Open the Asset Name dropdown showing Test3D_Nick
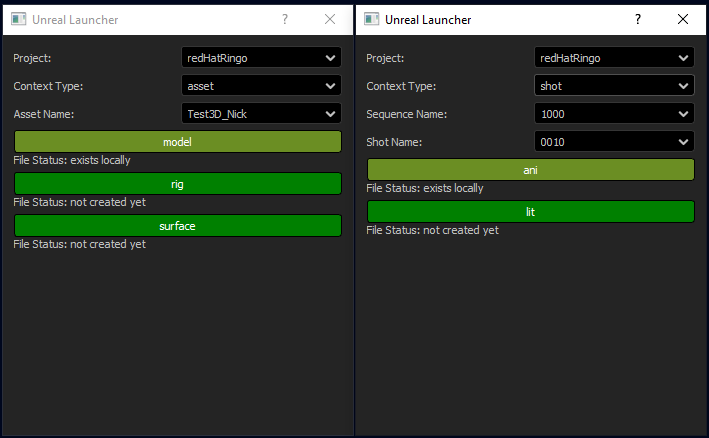The width and height of the screenshot is (709, 438). pos(261,114)
